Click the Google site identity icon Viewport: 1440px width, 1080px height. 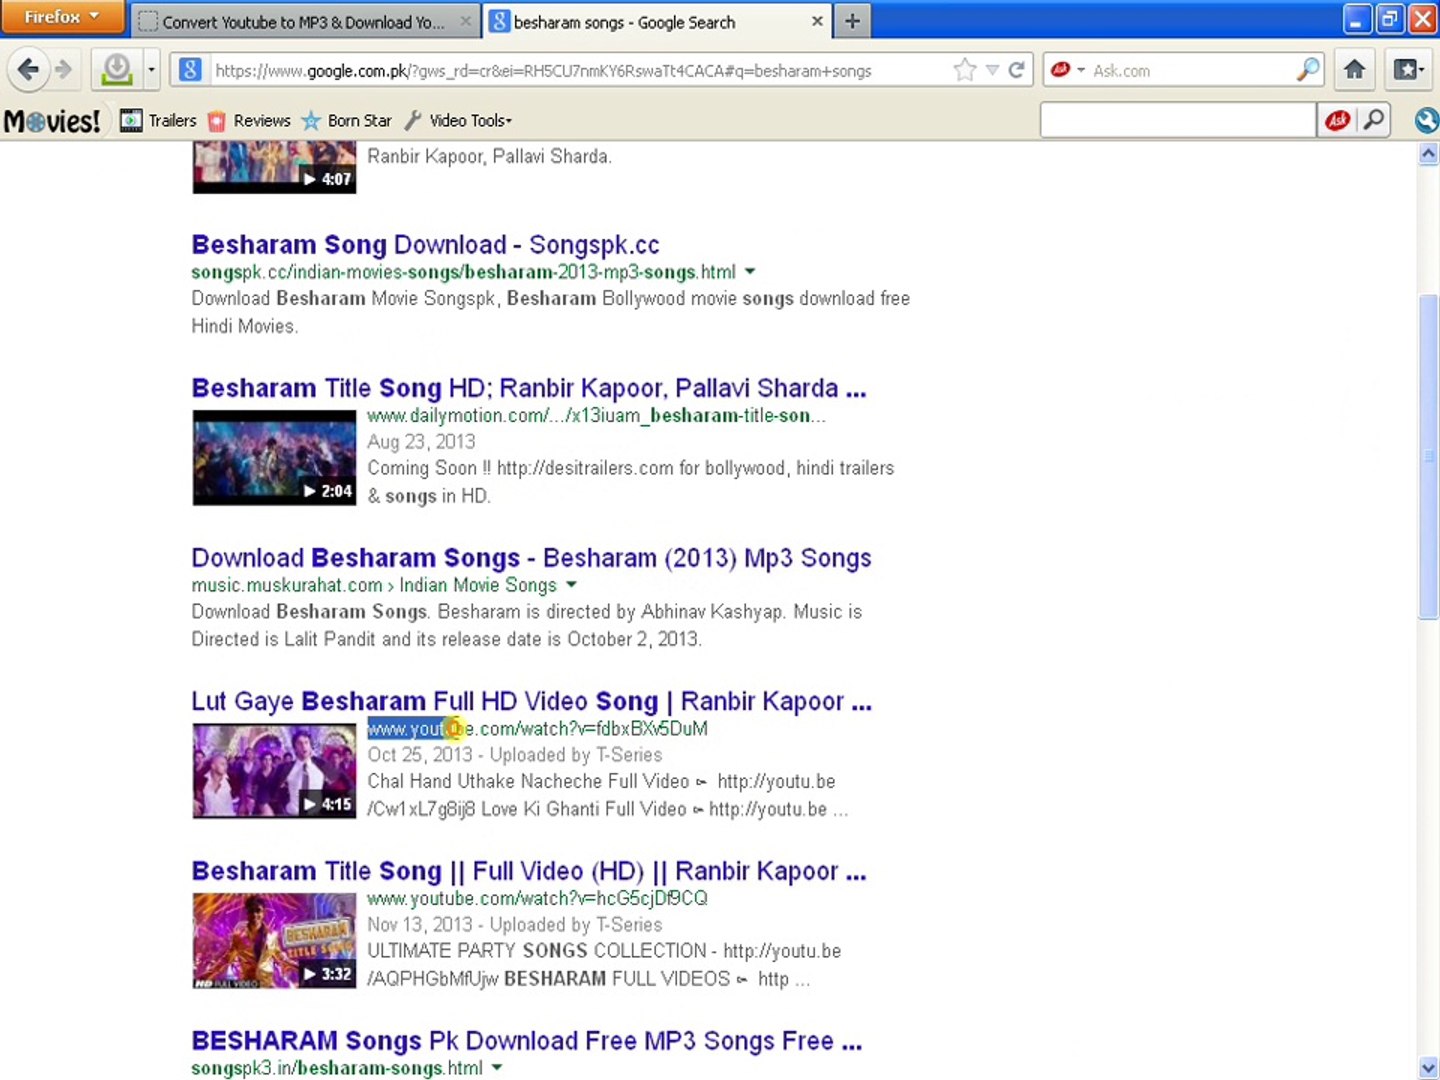pyautogui.click(x=189, y=70)
